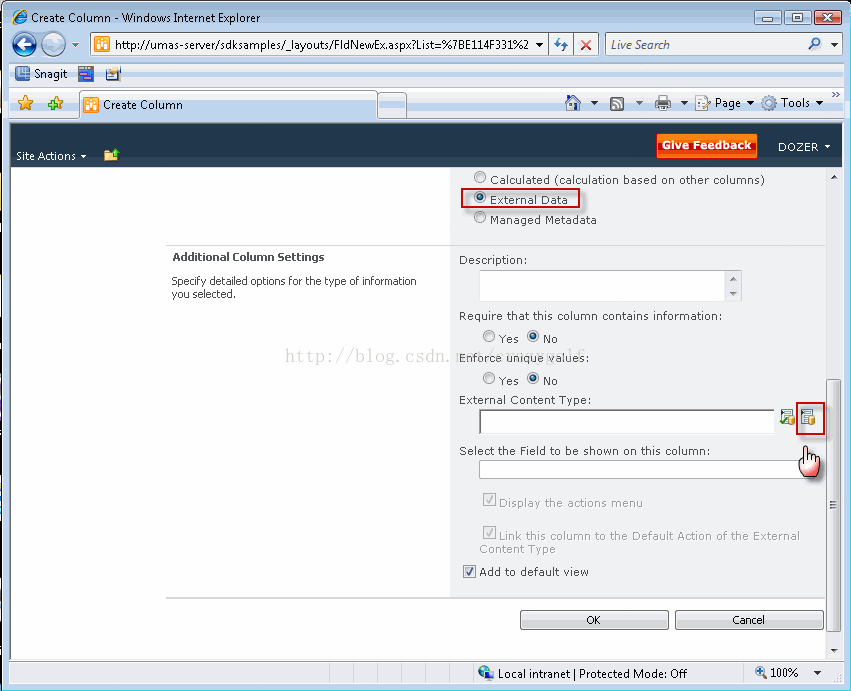
Task: Choose Yes for enforce unique values
Action: [x=489, y=378]
